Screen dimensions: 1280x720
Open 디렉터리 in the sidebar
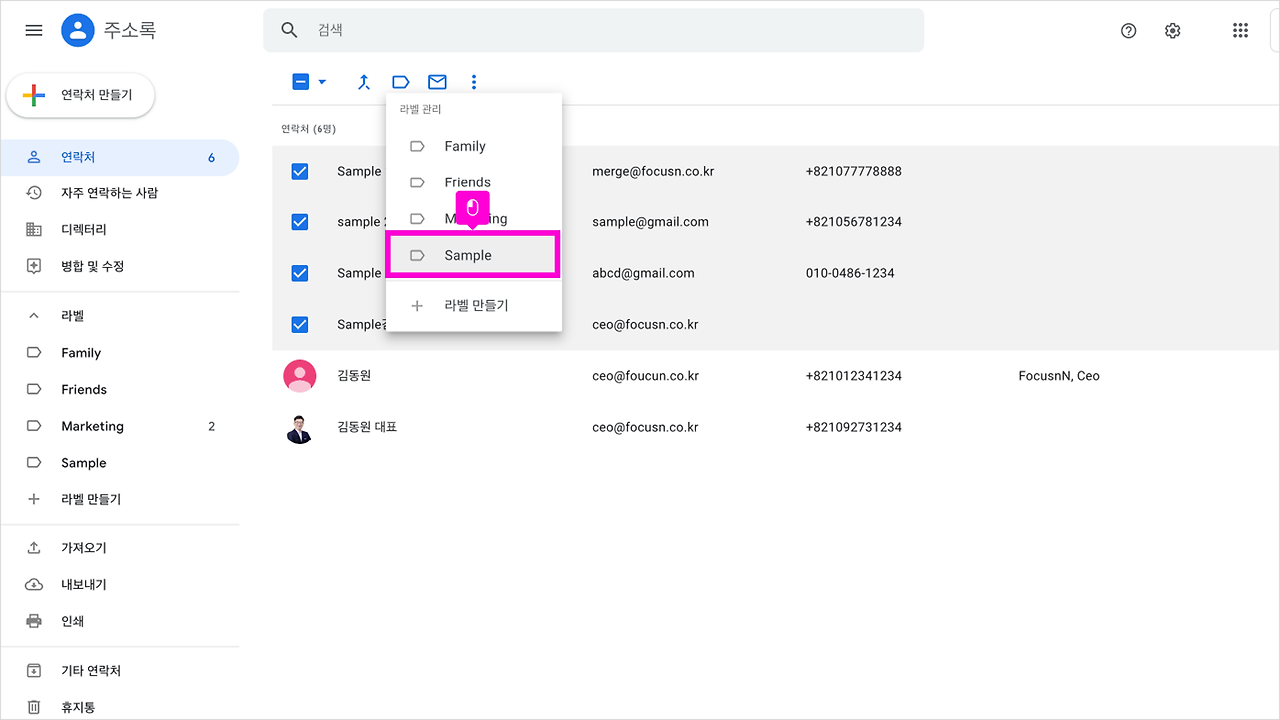coord(120,229)
